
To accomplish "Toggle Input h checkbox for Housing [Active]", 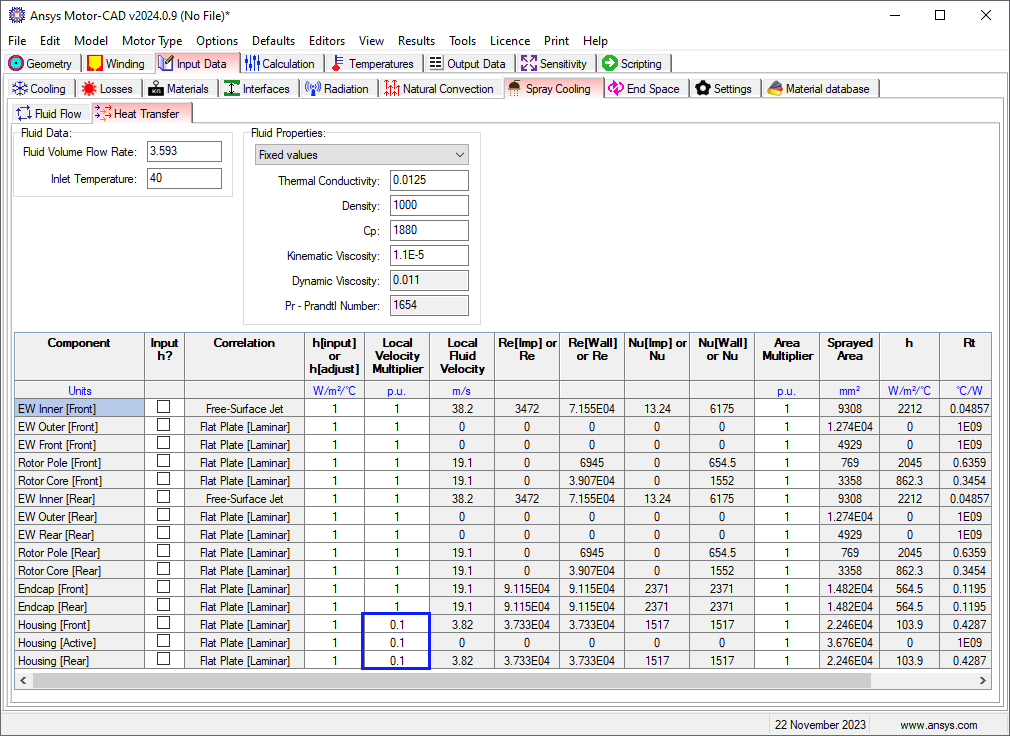I will [163, 642].
